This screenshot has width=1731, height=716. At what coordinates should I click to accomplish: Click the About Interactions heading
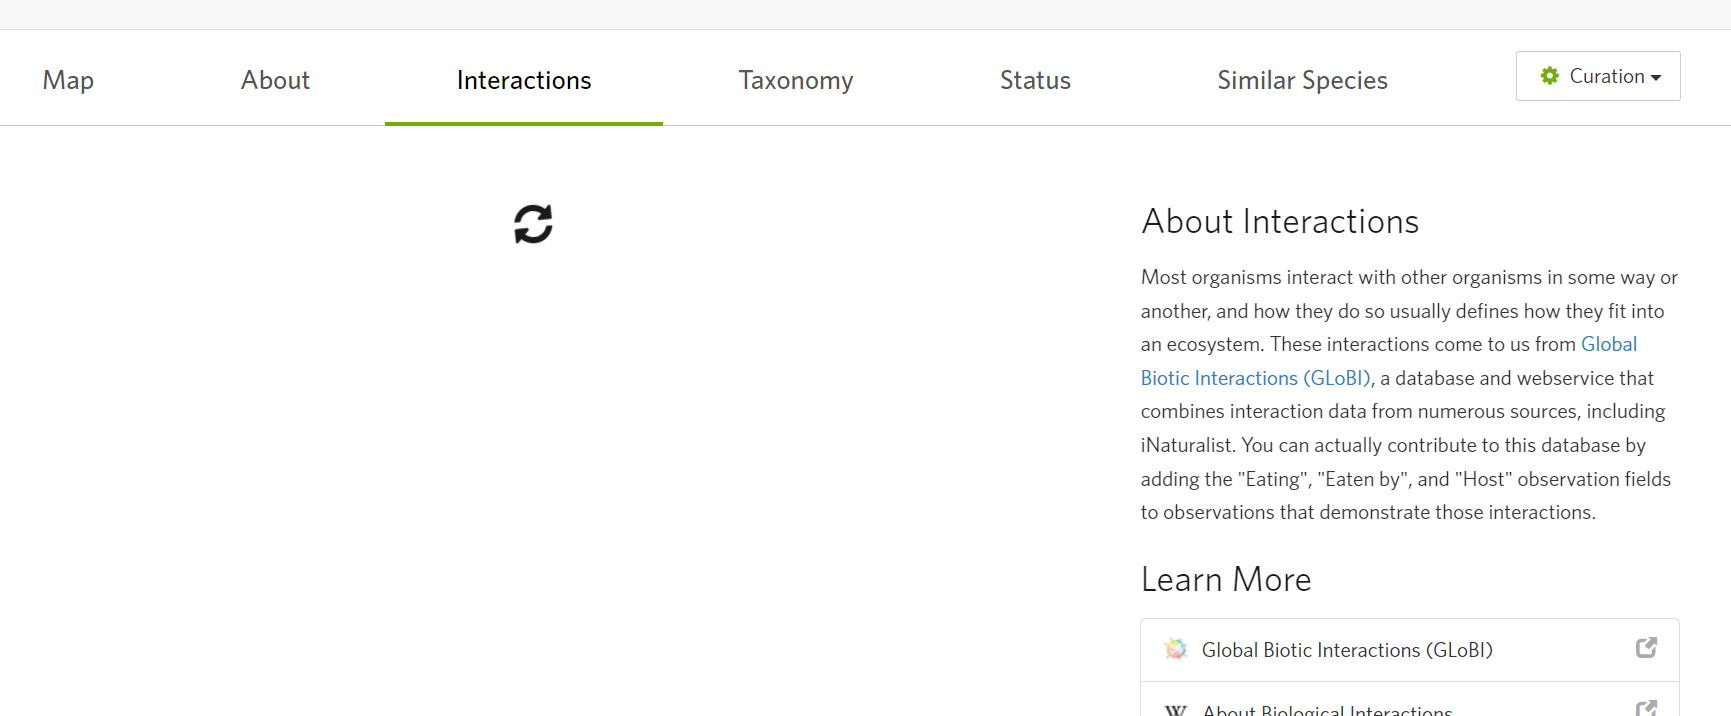[x=1280, y=221]
